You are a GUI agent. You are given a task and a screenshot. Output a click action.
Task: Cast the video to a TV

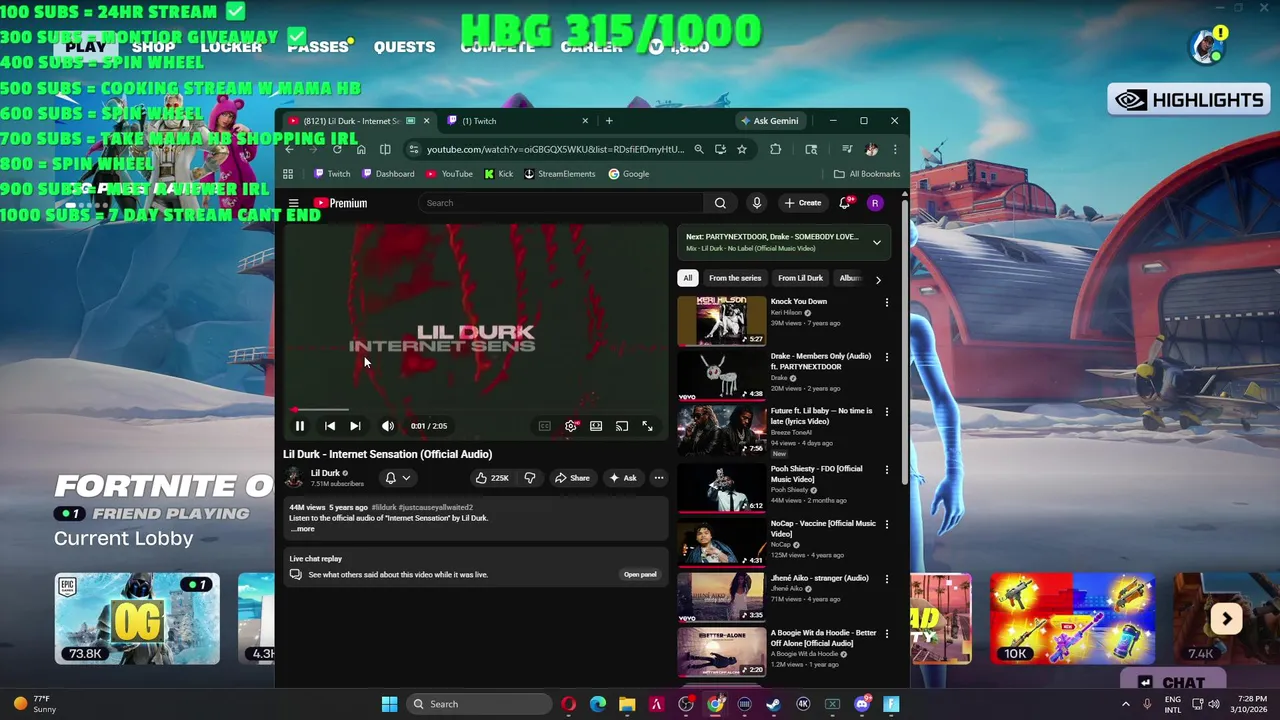622,426
